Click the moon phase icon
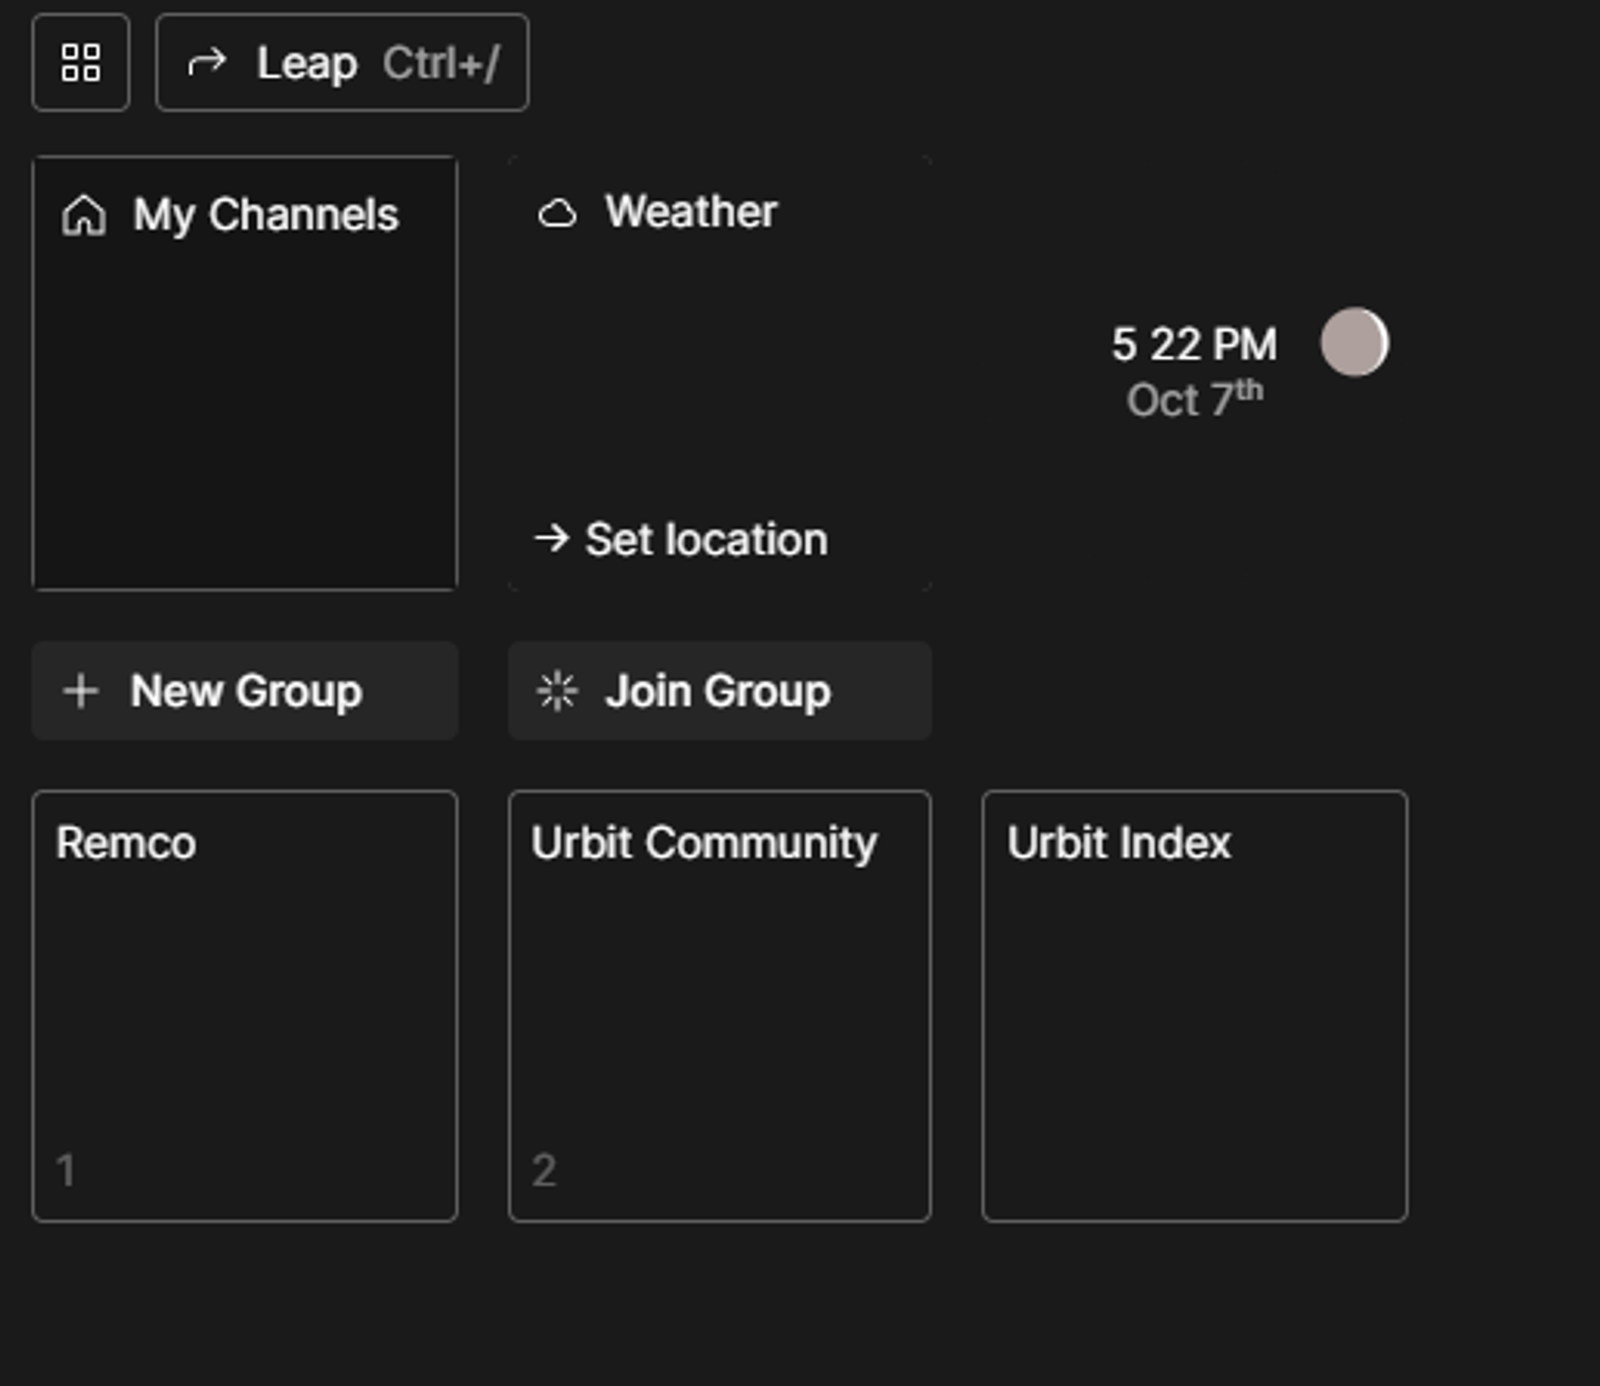This screenshot has width=1600, height=1386. coord(1355,342)
